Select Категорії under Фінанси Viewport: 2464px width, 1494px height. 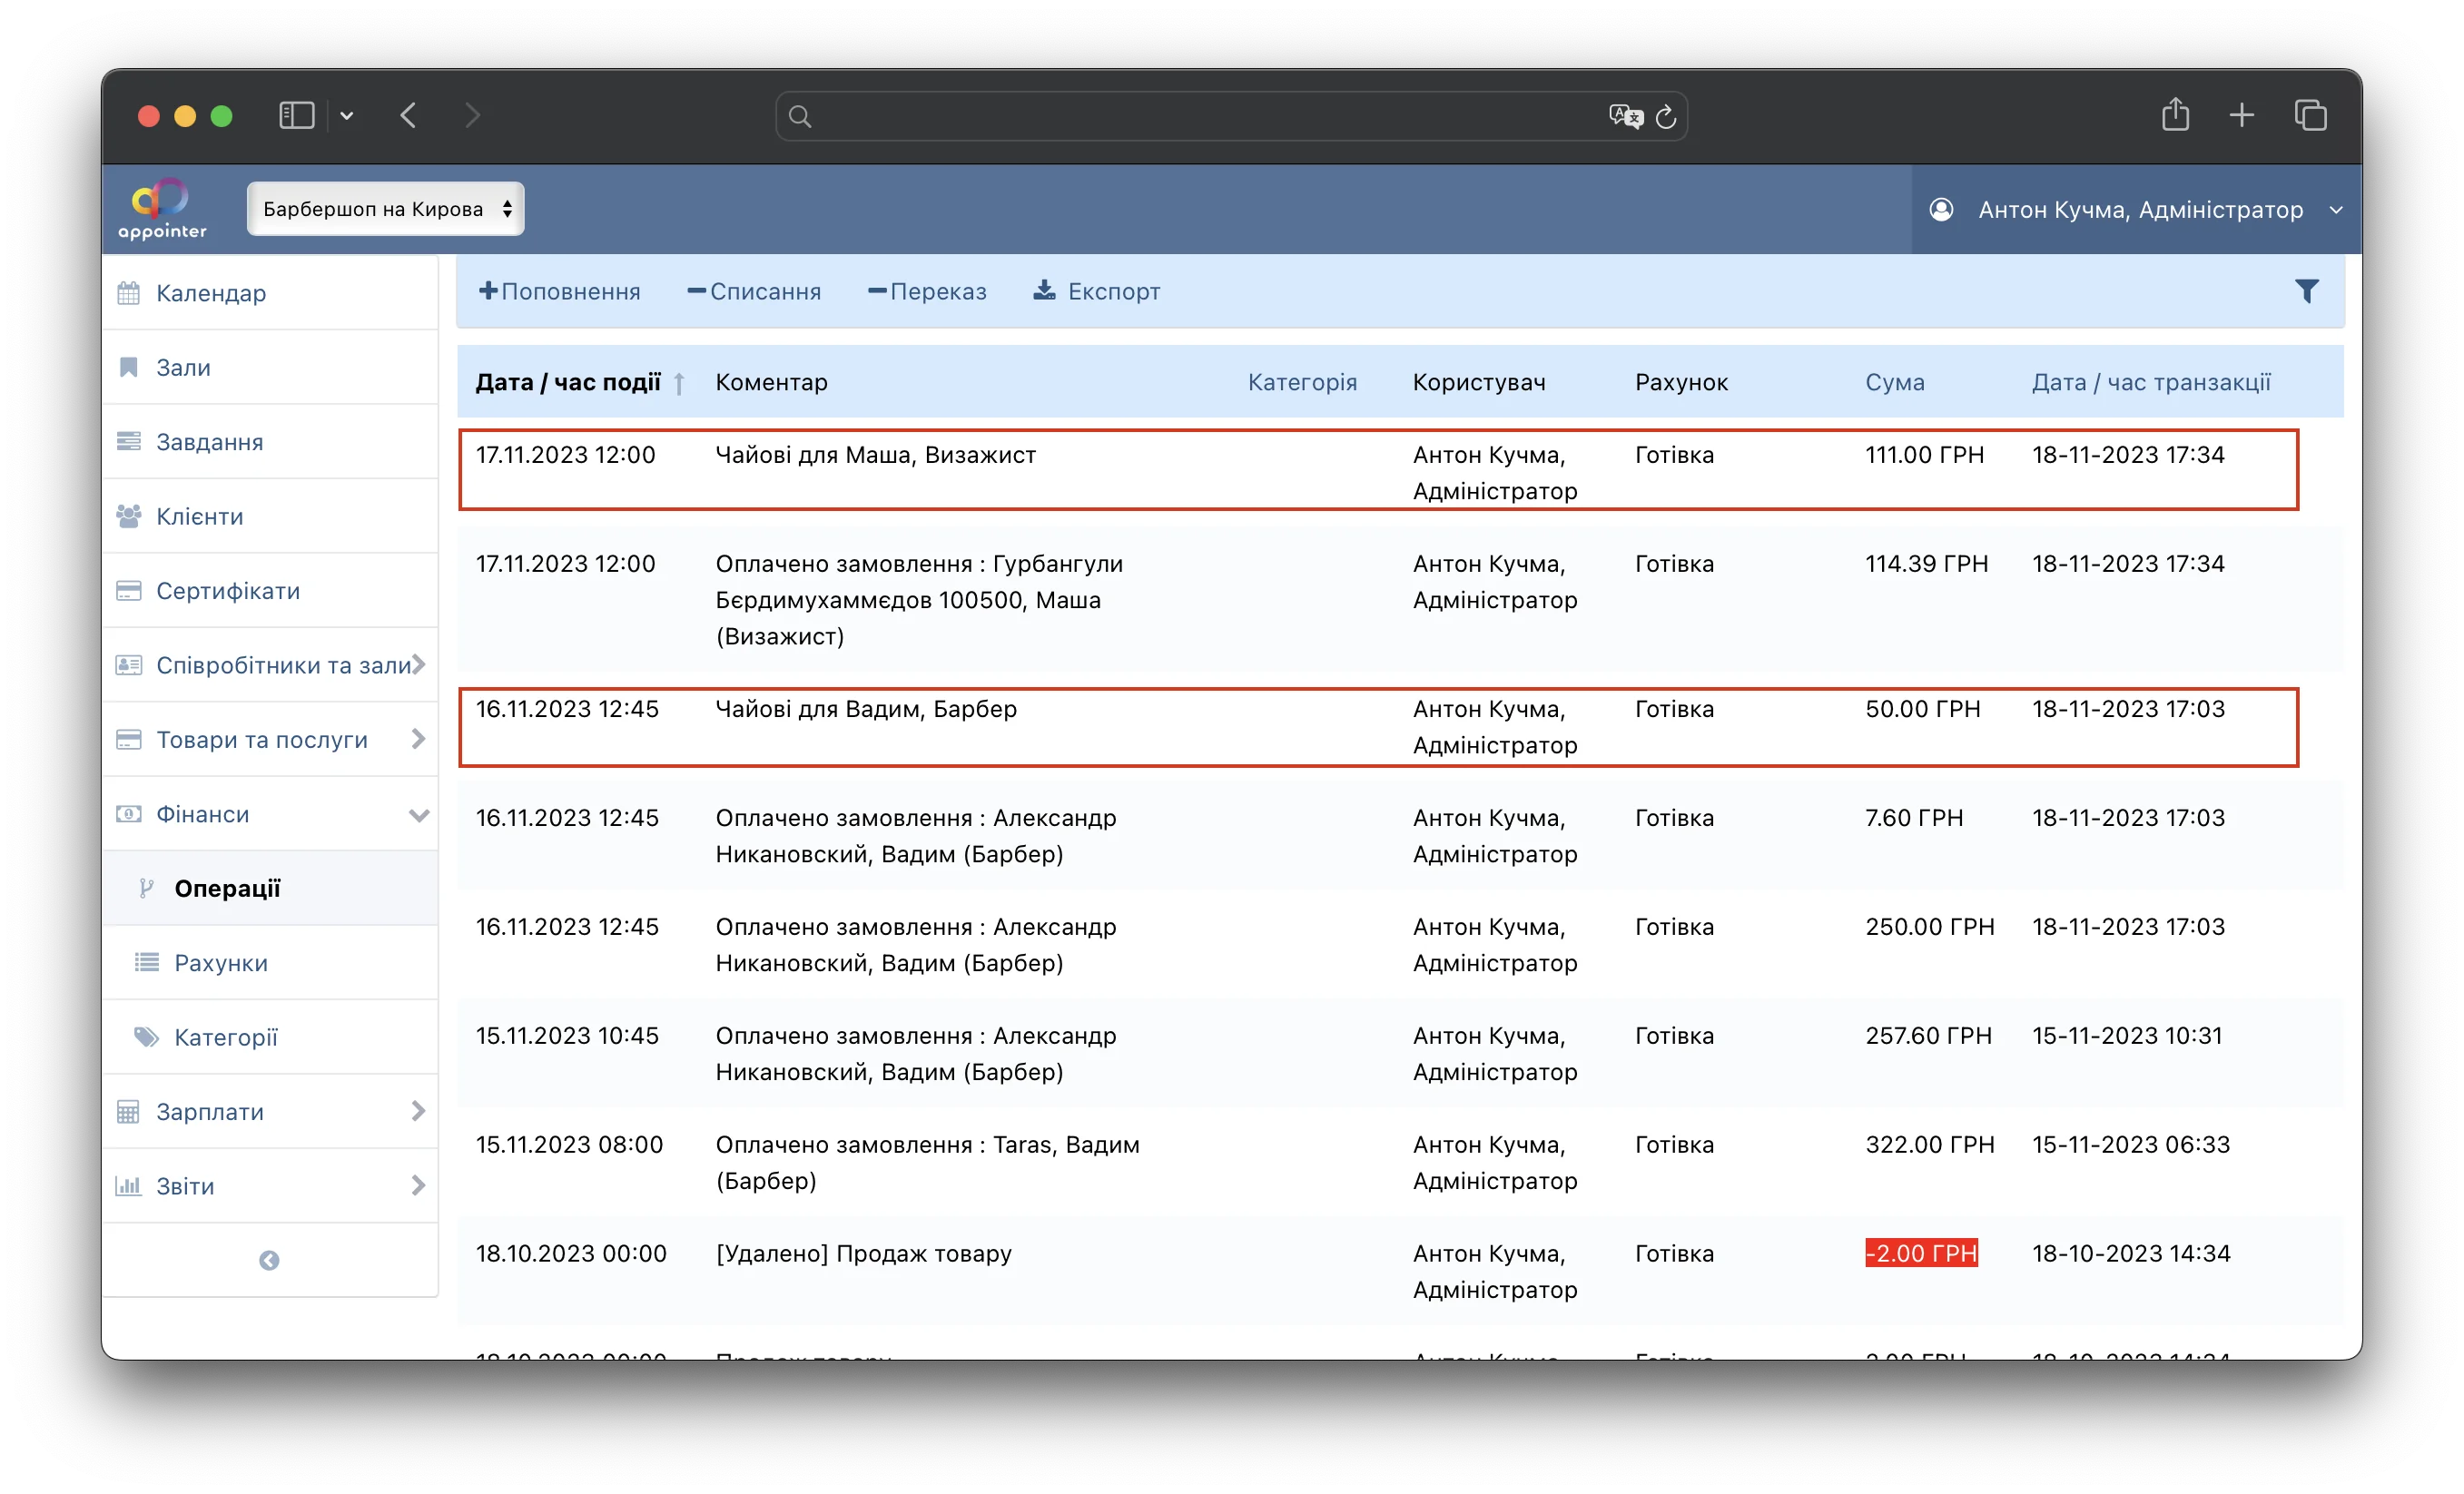(x=226, y=1038)
